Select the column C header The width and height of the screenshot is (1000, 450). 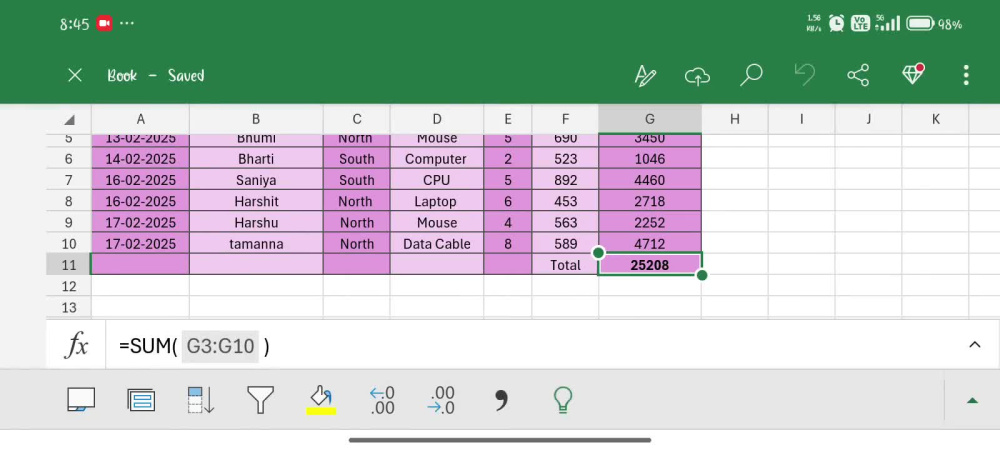tap(357, 119)
